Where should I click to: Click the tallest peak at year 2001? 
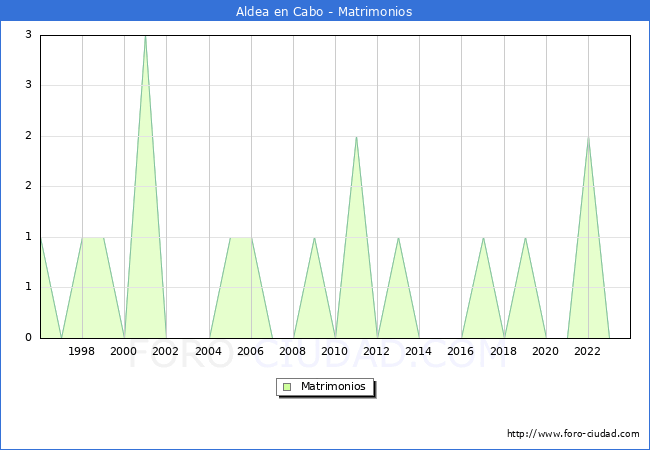point(145,37)
